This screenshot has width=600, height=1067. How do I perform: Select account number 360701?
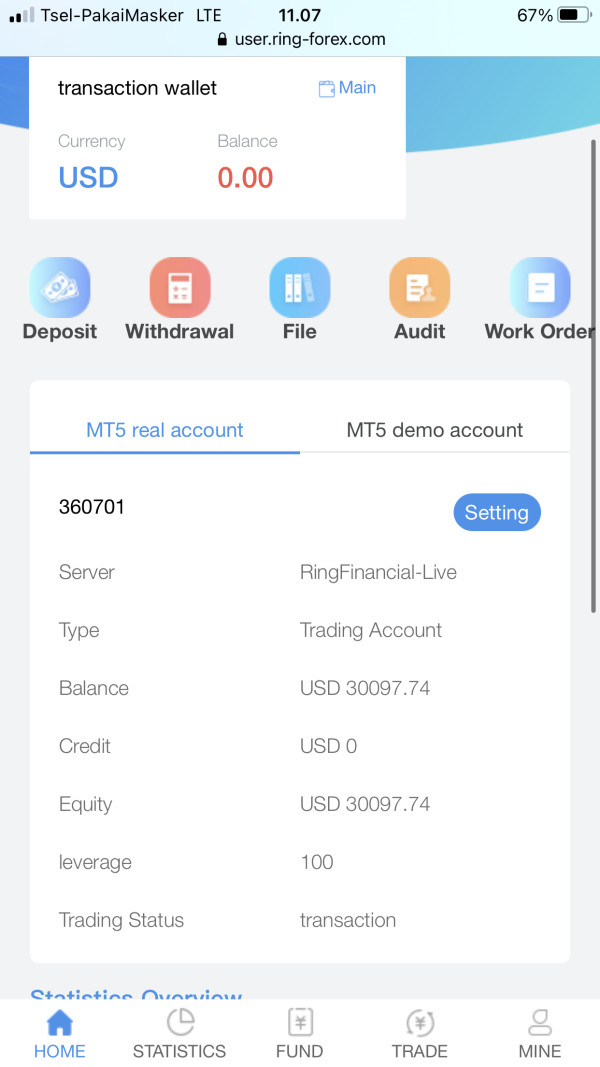(x=92, y=507)
